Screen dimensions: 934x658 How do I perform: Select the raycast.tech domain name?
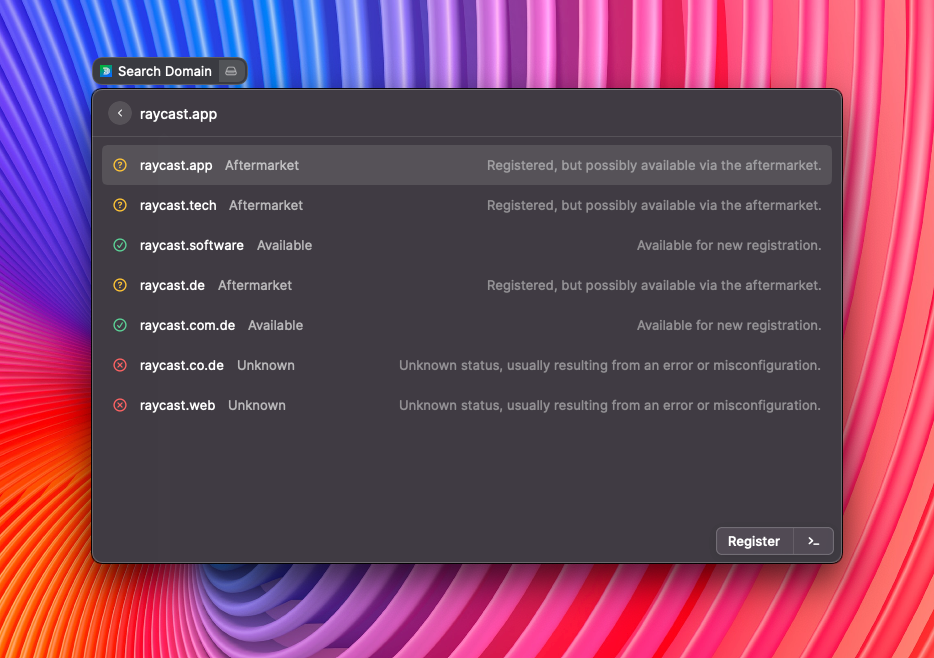178,205
